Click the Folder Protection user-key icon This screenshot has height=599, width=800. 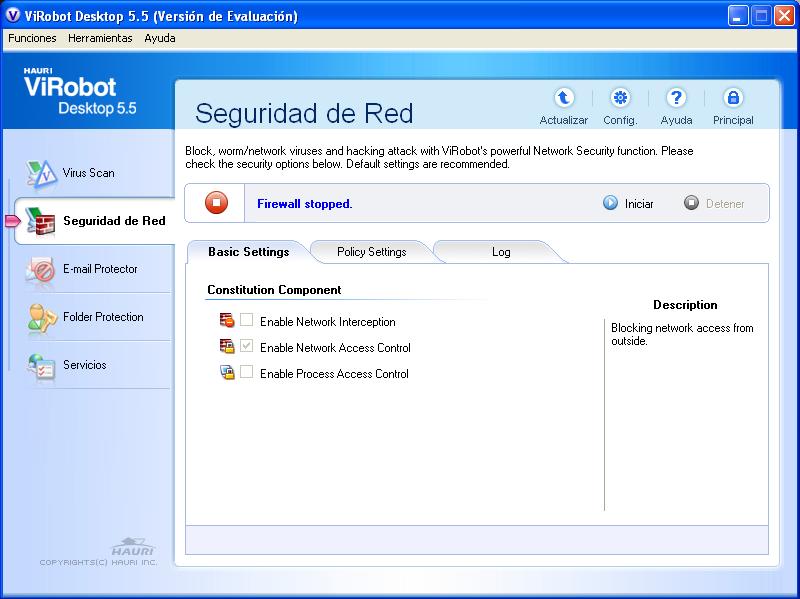point(42,317)
